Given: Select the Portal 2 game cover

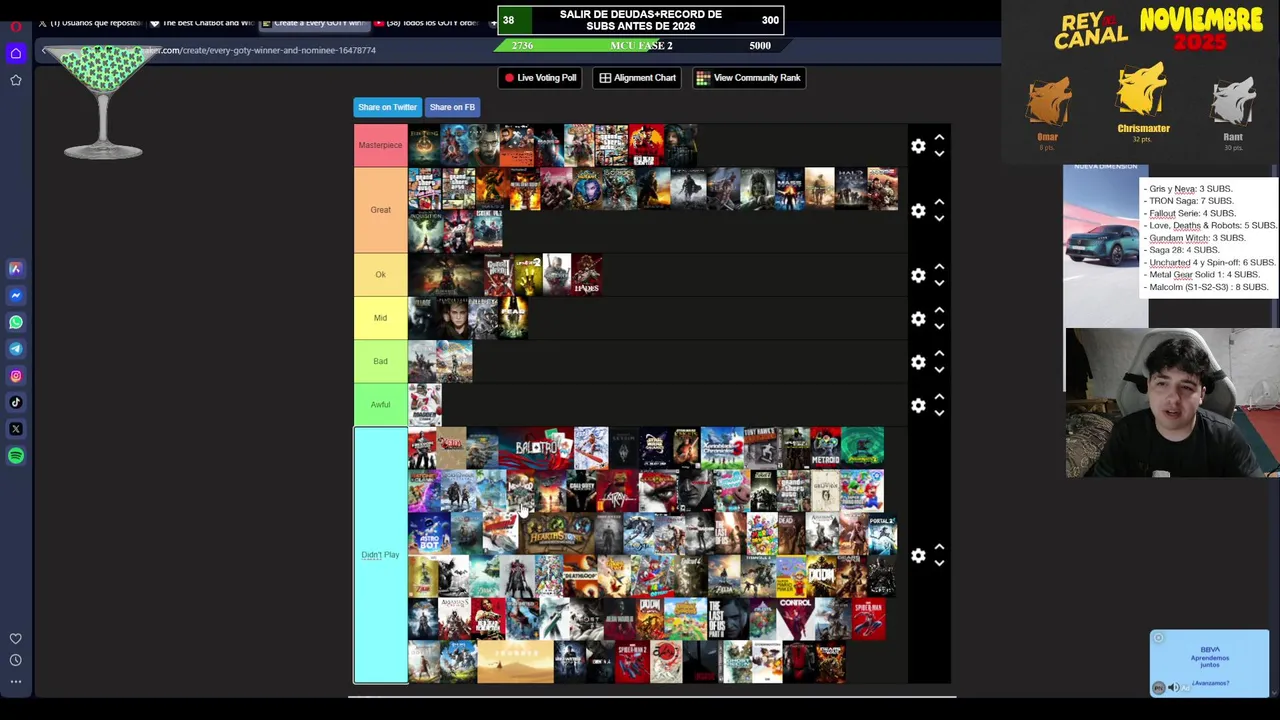Looking at the screenshot, I should click(882, 533).
